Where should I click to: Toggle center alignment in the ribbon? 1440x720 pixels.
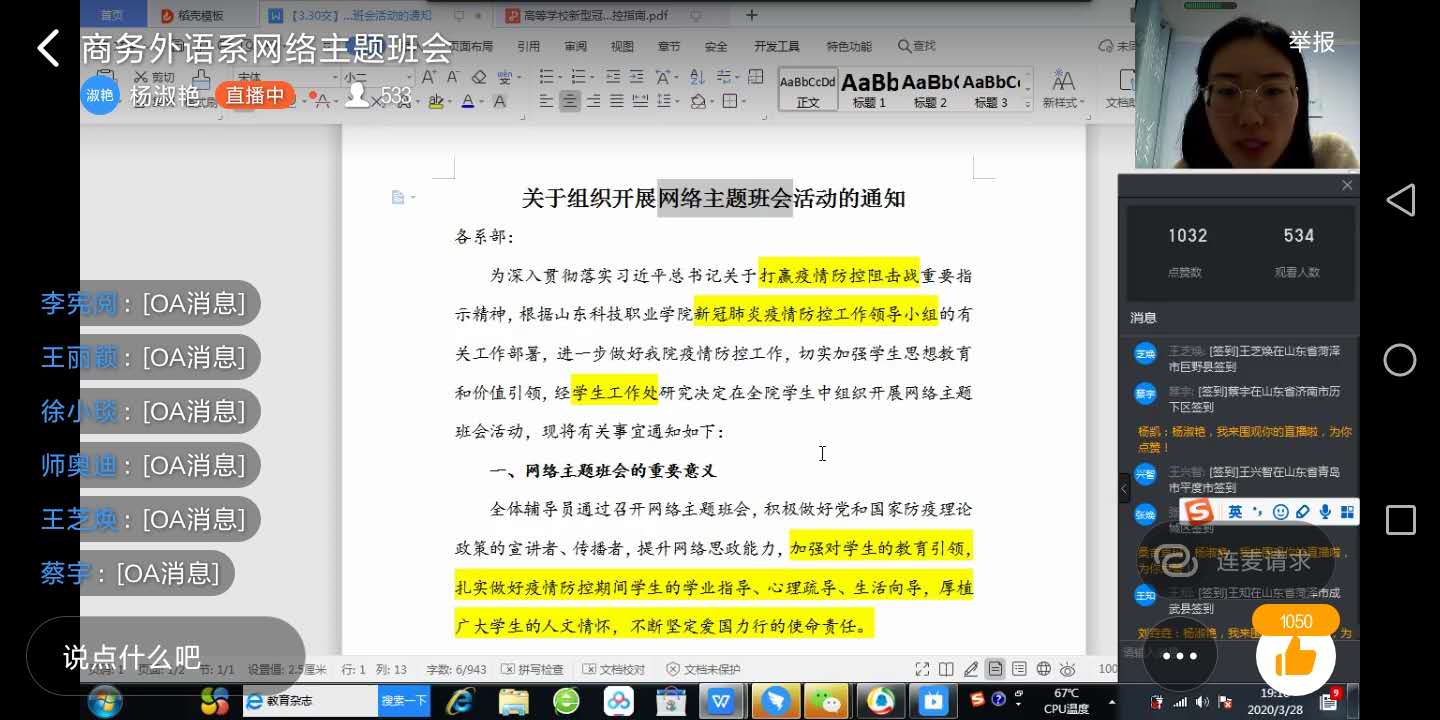pyautogui.click(x=570, y=101)
